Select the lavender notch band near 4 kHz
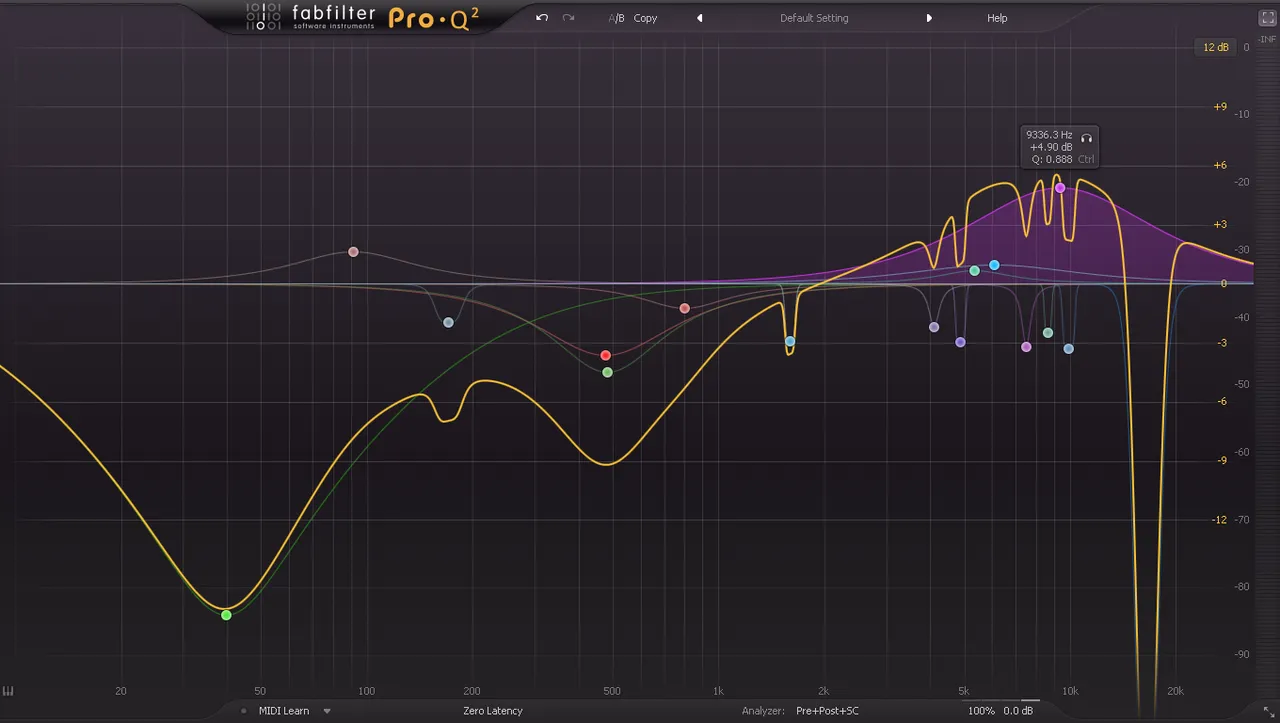The height and width of the screenshot is (723, 1280). tap(934, 327)
